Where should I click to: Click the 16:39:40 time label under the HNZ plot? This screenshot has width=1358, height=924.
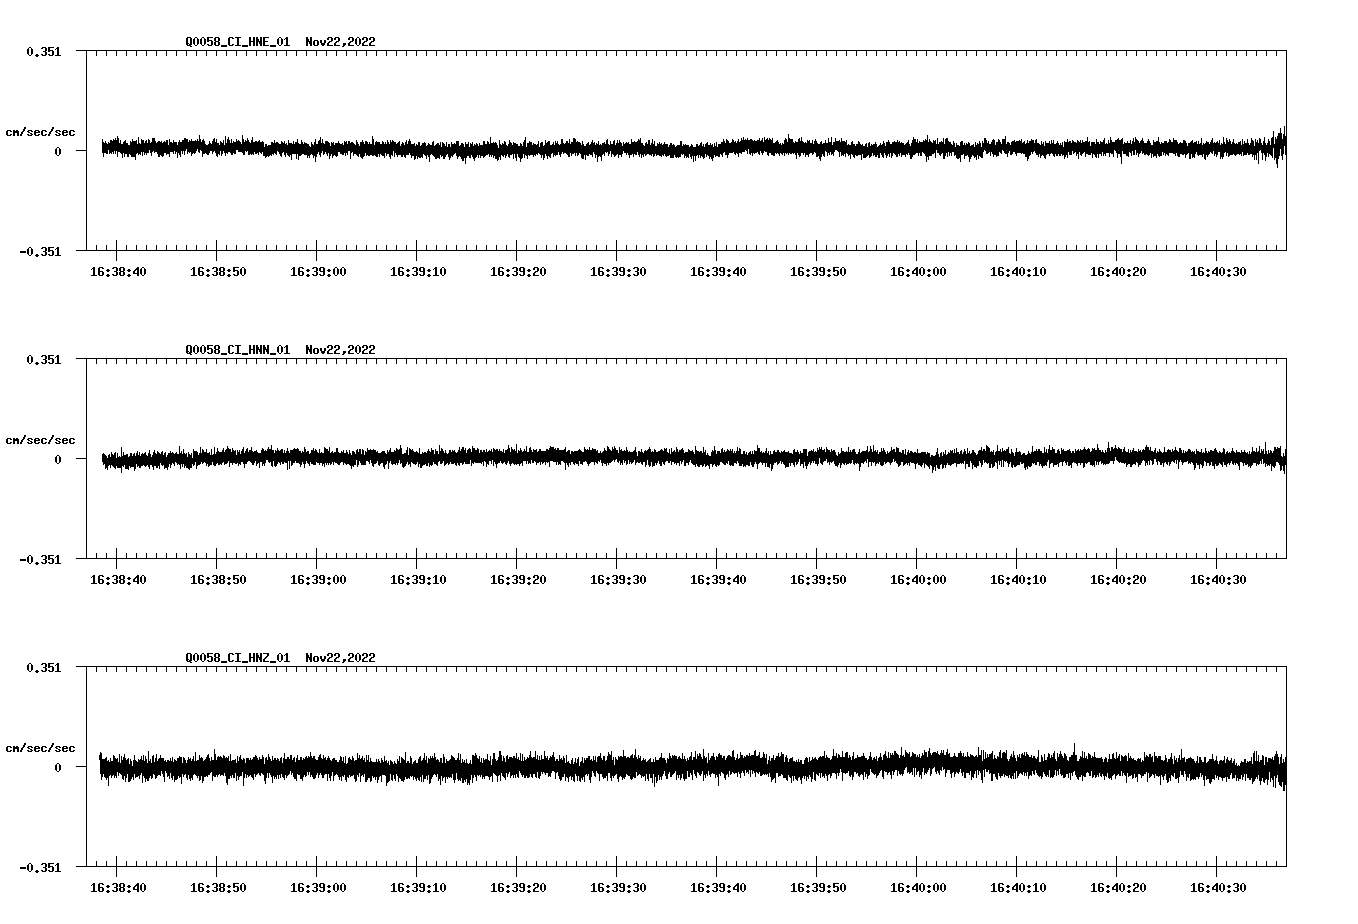pos(718,888)
